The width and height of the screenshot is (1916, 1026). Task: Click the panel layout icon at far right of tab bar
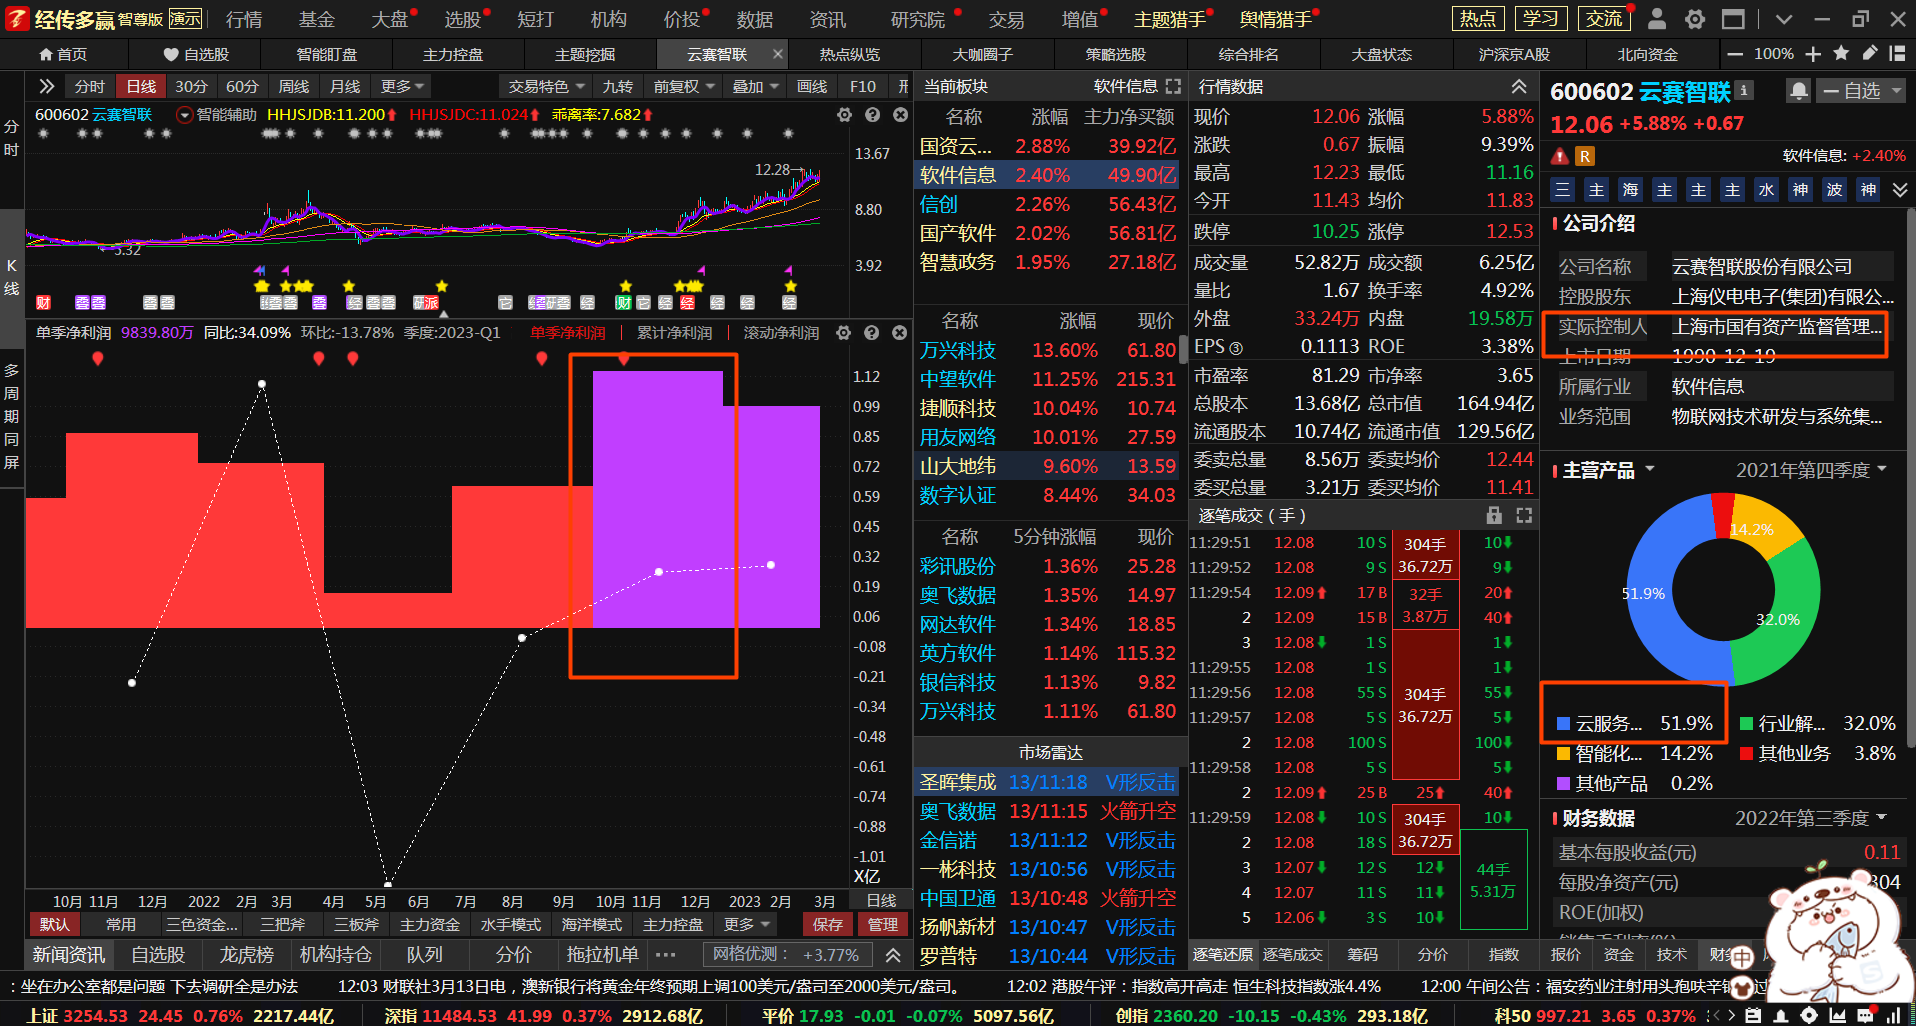click(x=1897, y=54)
